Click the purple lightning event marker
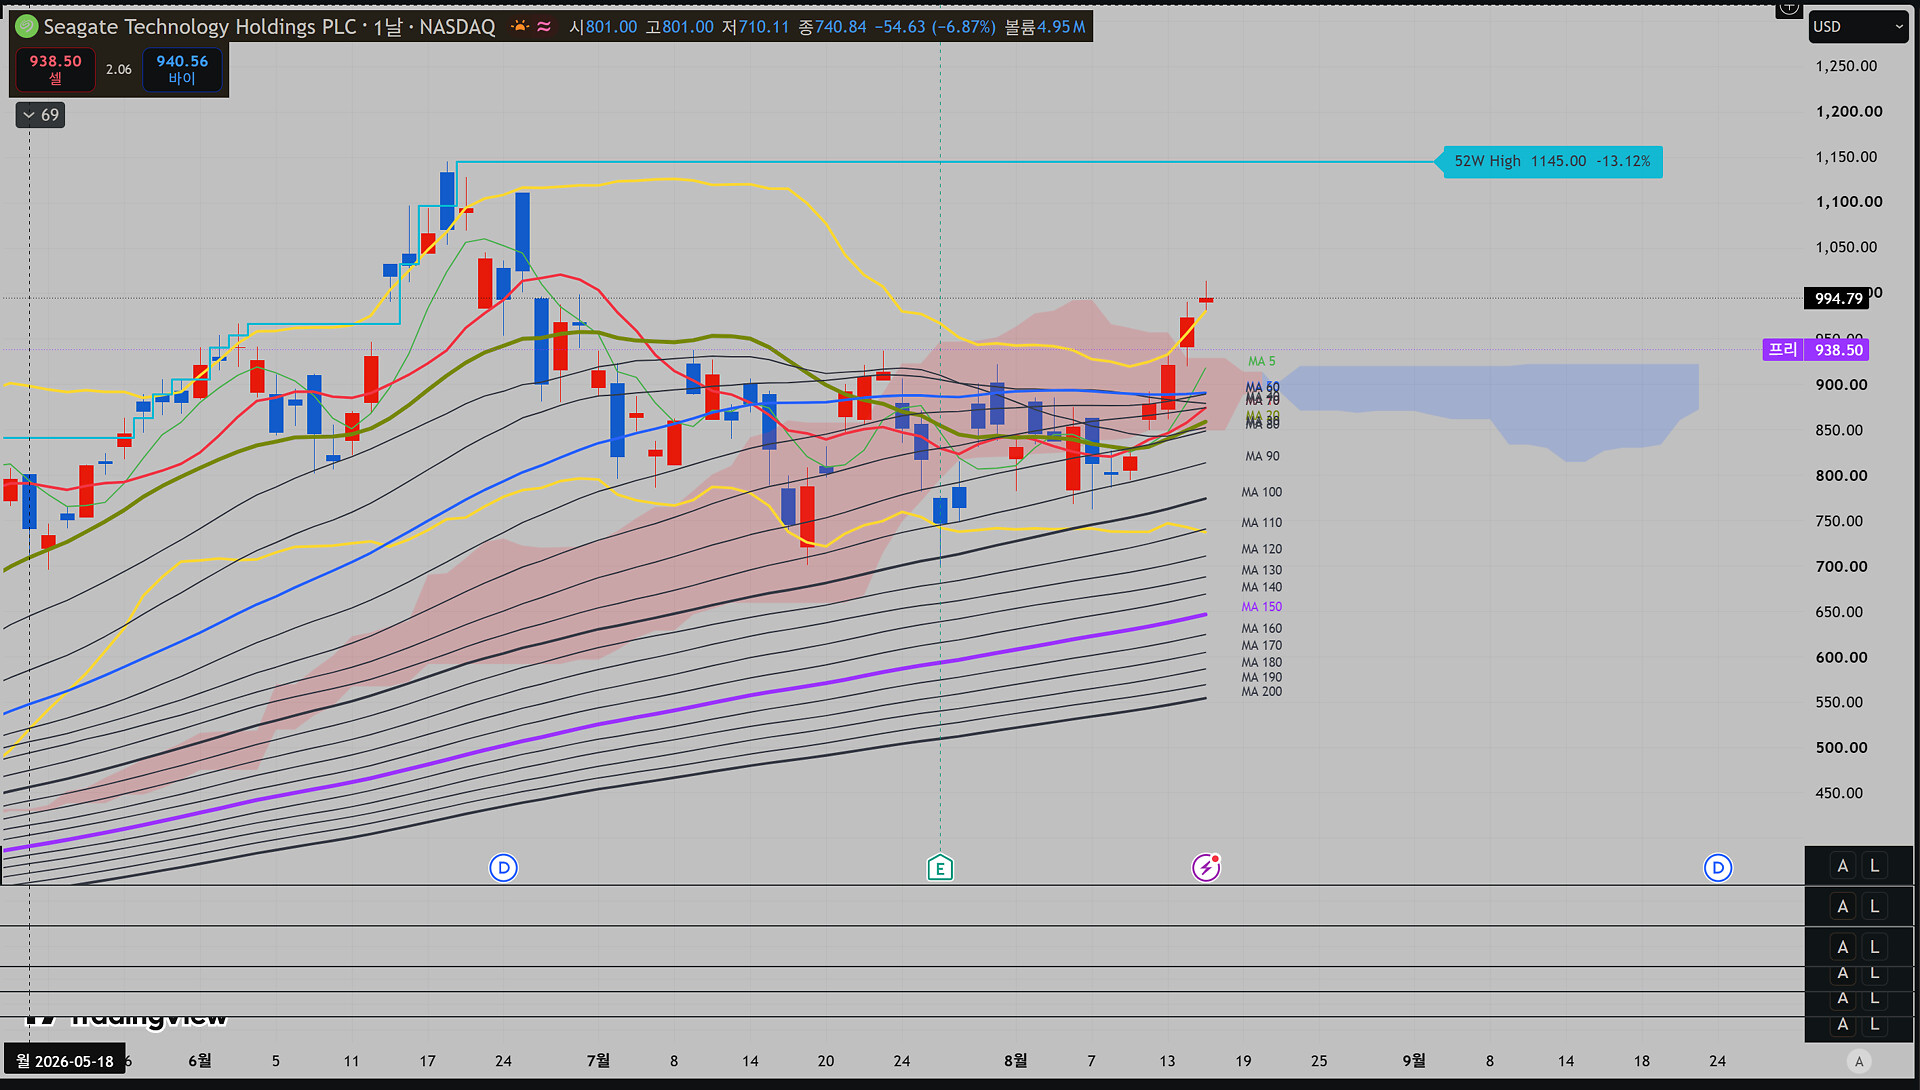 [1206, 867]
